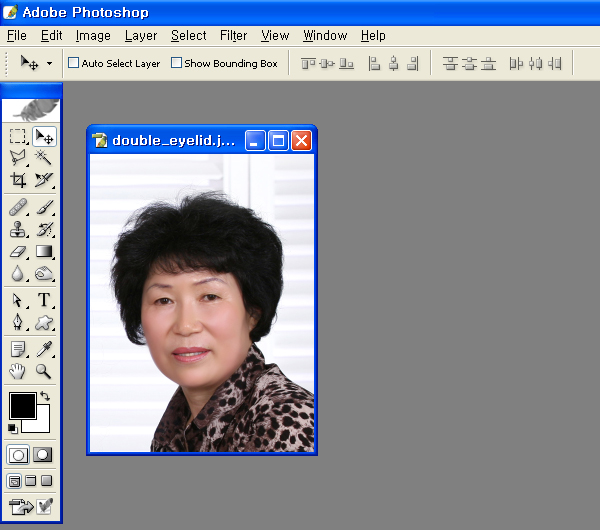Select the History Brush tool
Viewport: 600px width, 530px height.
(44, 229)
